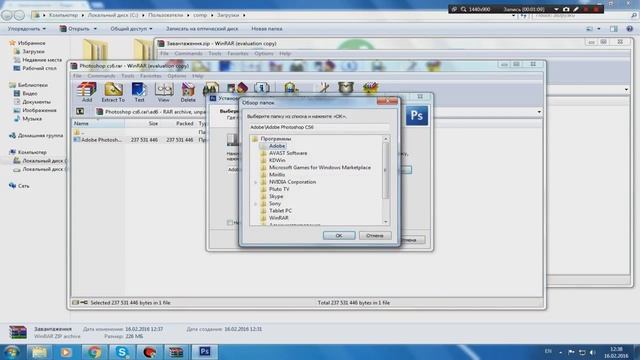The height and width of the screenshot is (360, 640).
Task: Click the Delete toolbar icon in WinRAR
Action: [x=188, y=91]
